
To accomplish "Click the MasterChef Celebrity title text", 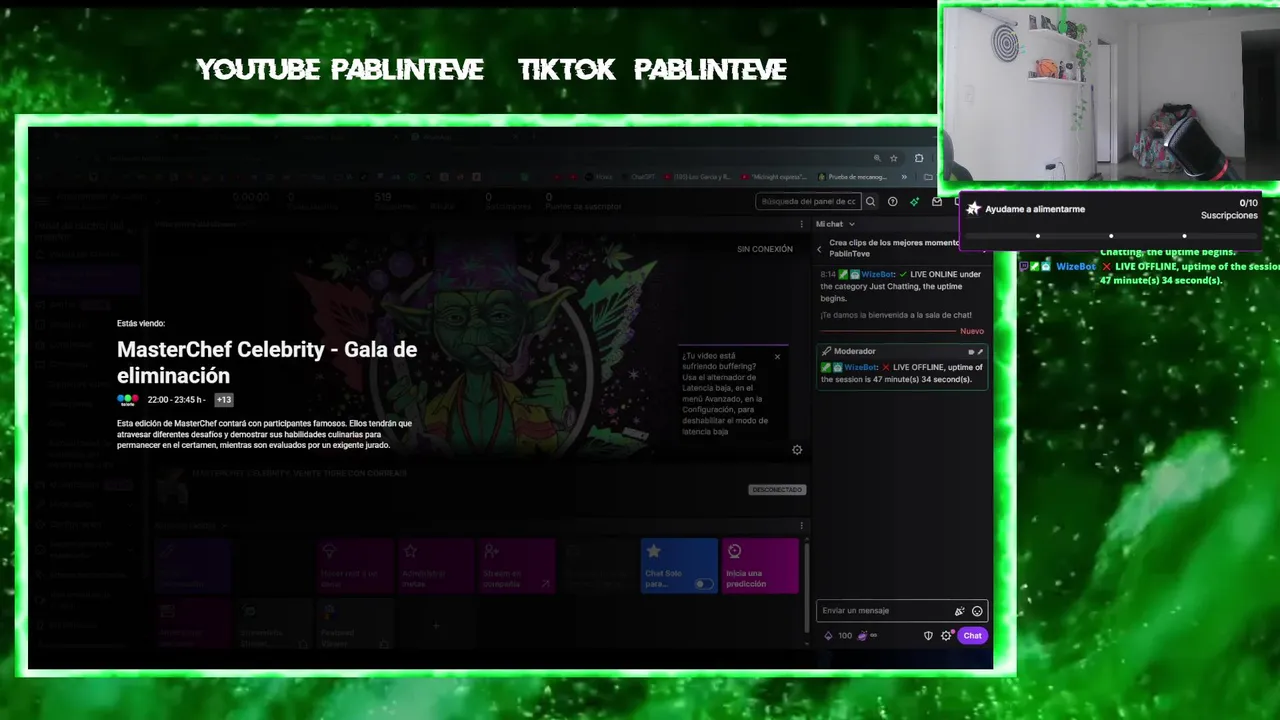I will pyautogui.click(x=267, y=362).
